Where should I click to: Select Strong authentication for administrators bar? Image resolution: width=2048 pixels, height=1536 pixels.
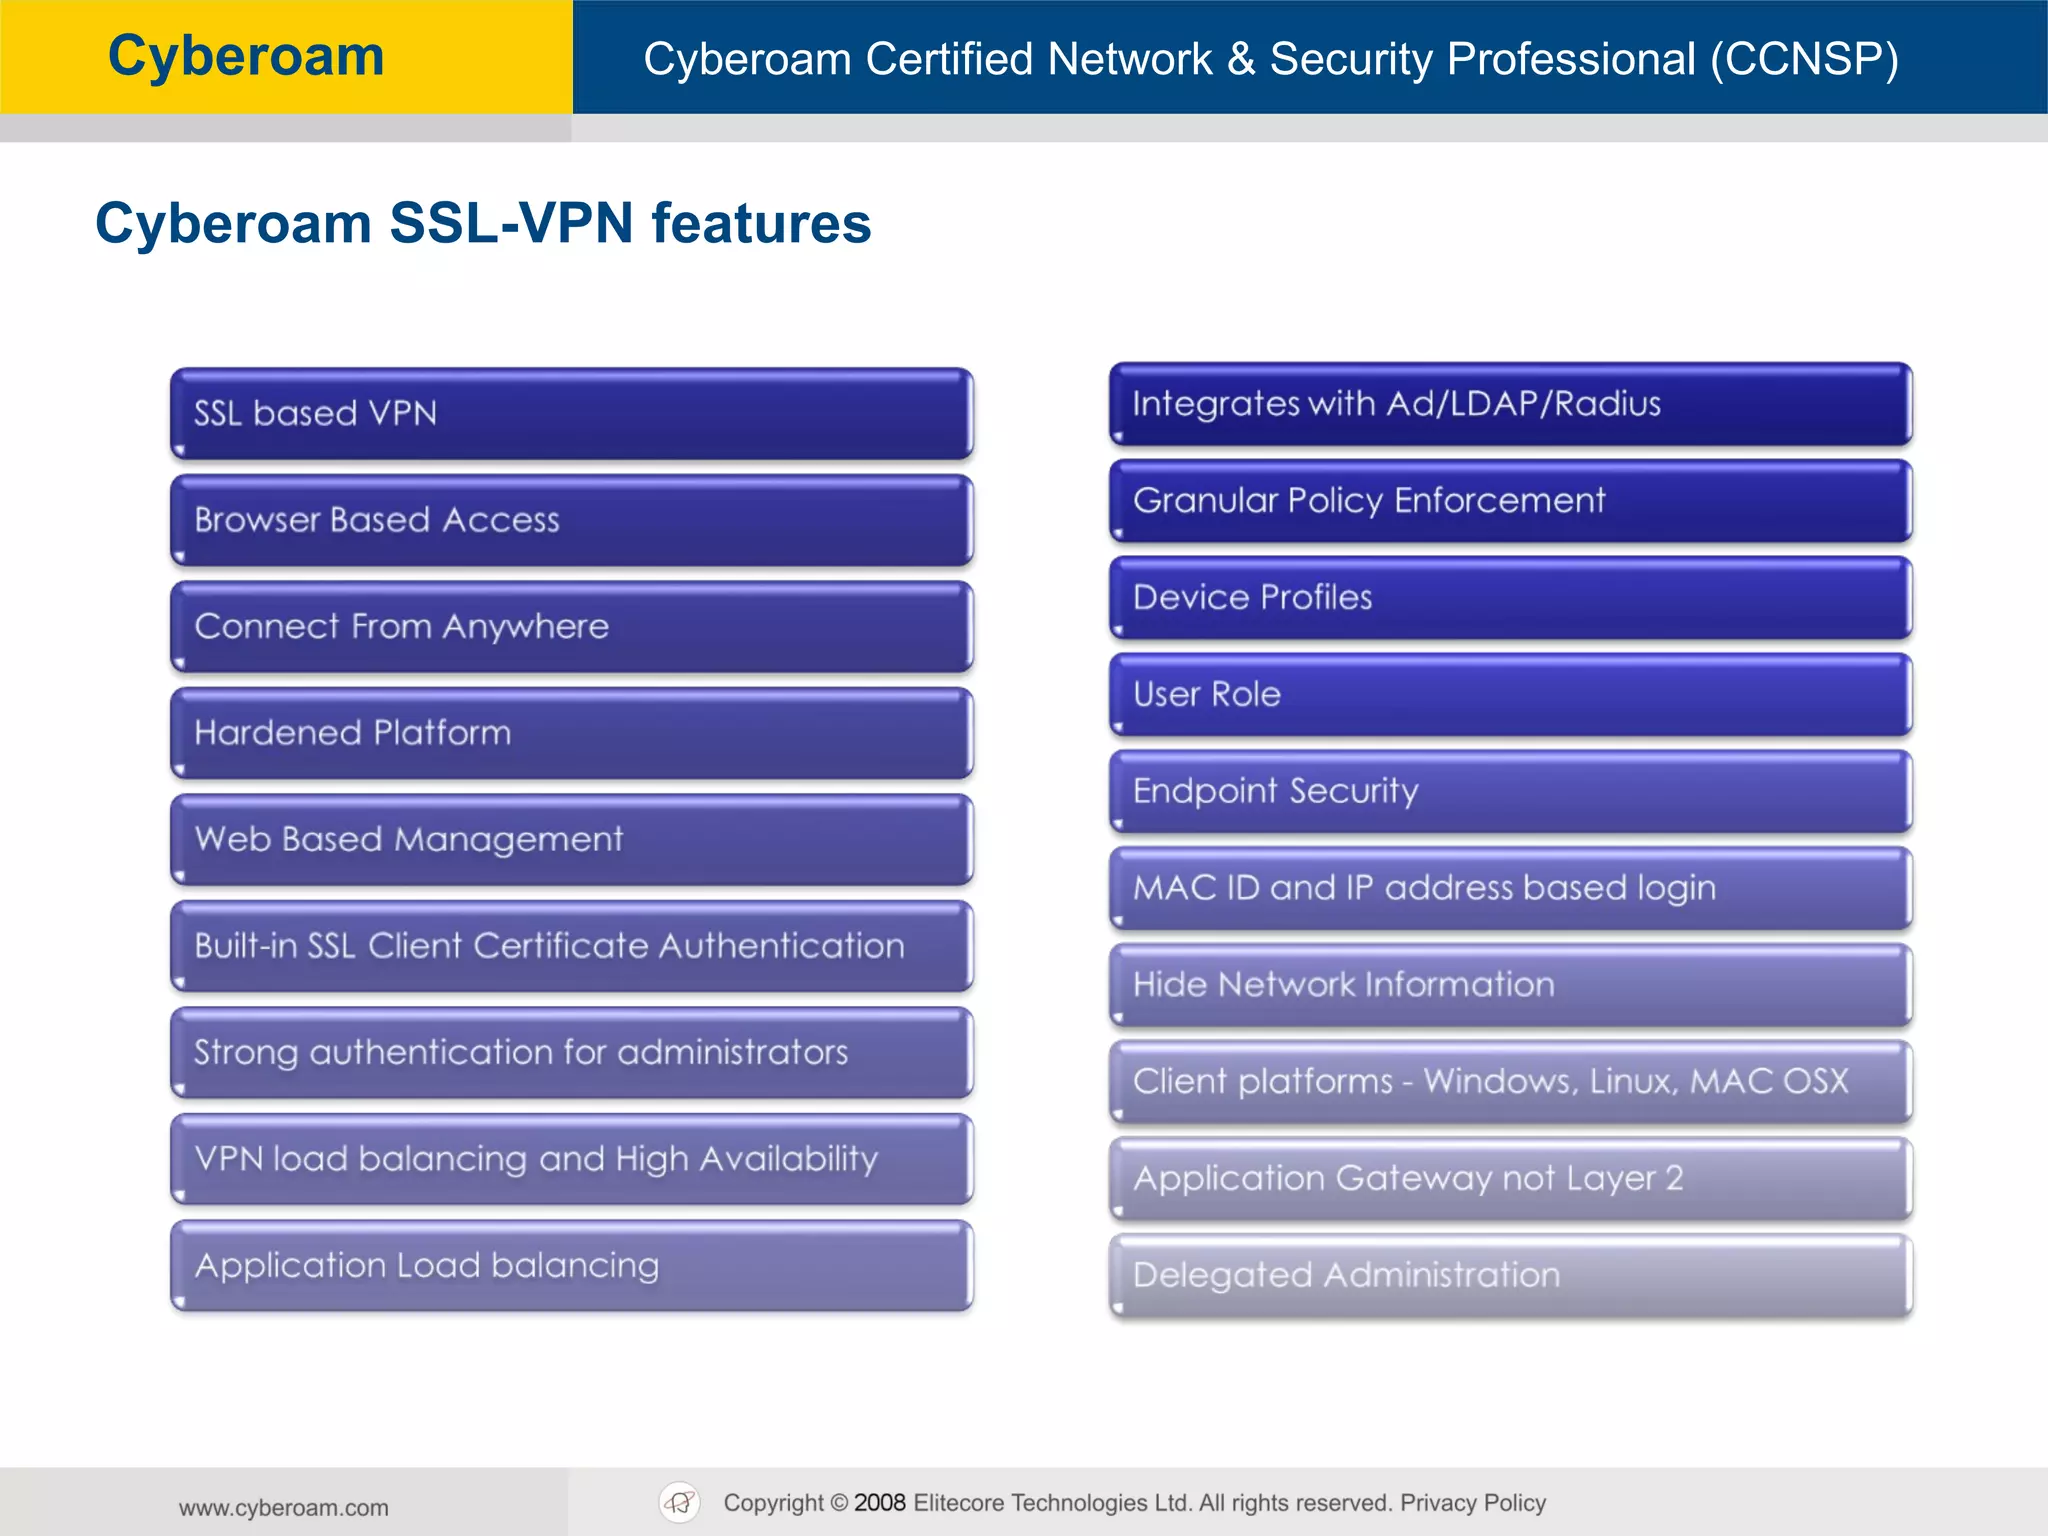572,1053
